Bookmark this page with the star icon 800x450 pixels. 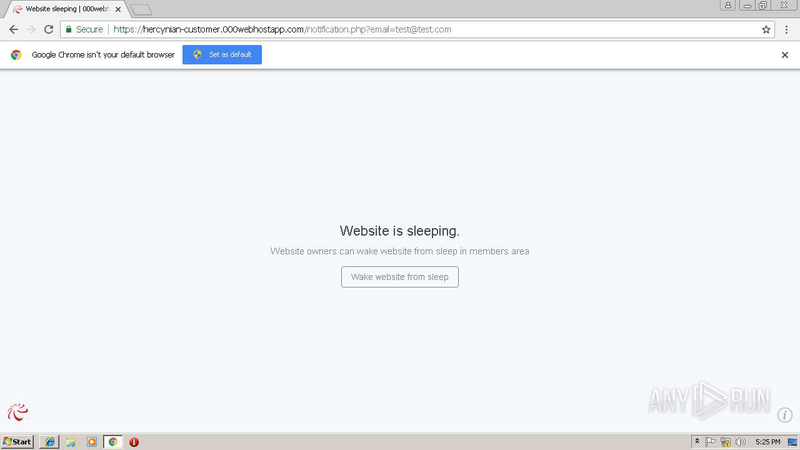pos(766,30)
